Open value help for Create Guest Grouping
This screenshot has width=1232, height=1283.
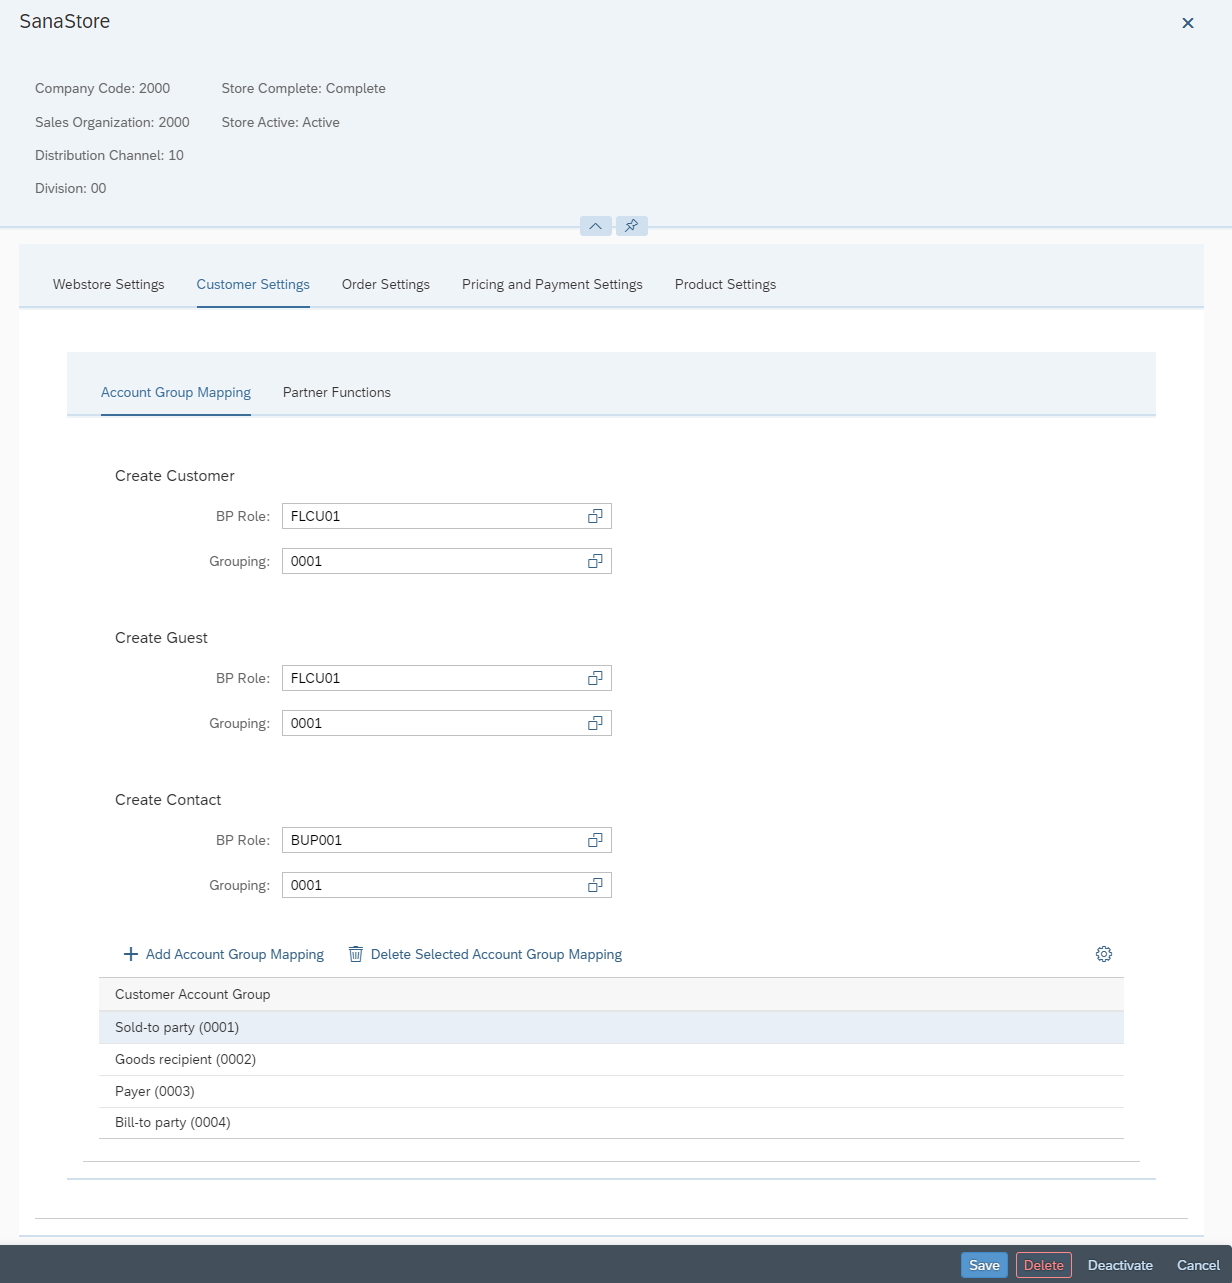[x=595, y=723]
